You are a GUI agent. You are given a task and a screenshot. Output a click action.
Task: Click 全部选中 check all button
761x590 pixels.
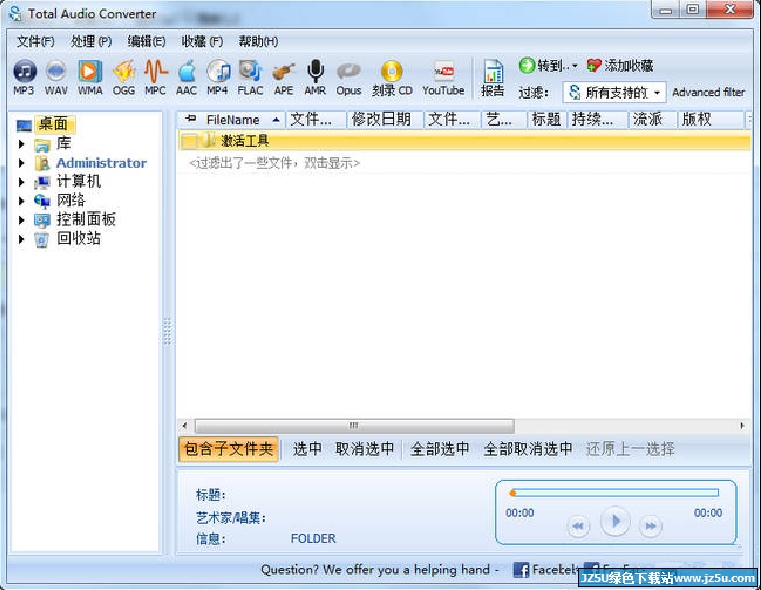point(440,449)
